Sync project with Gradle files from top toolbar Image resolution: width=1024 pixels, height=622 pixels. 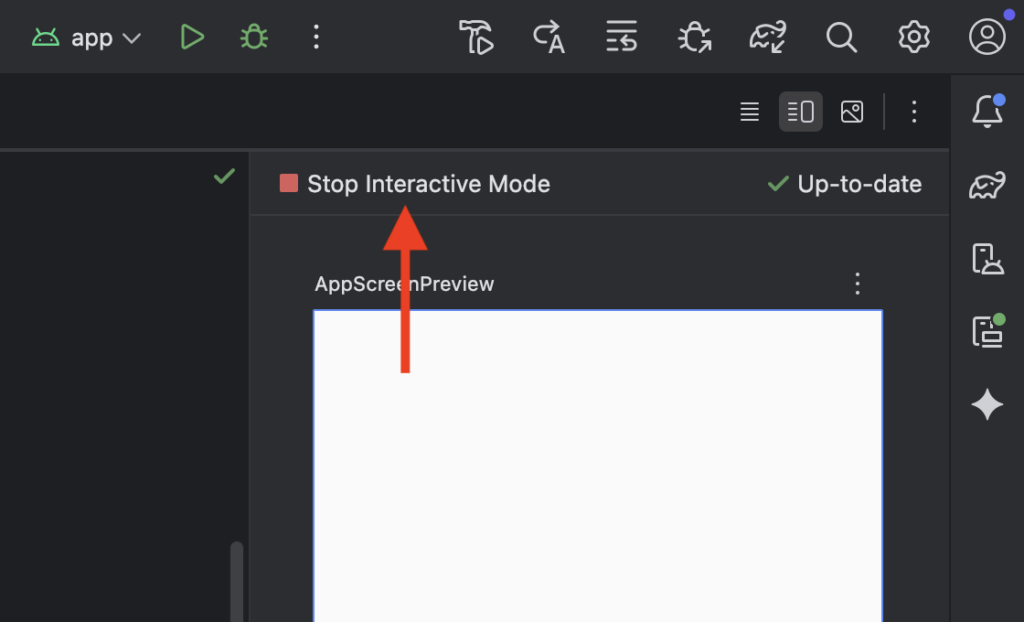click(767, 38)
